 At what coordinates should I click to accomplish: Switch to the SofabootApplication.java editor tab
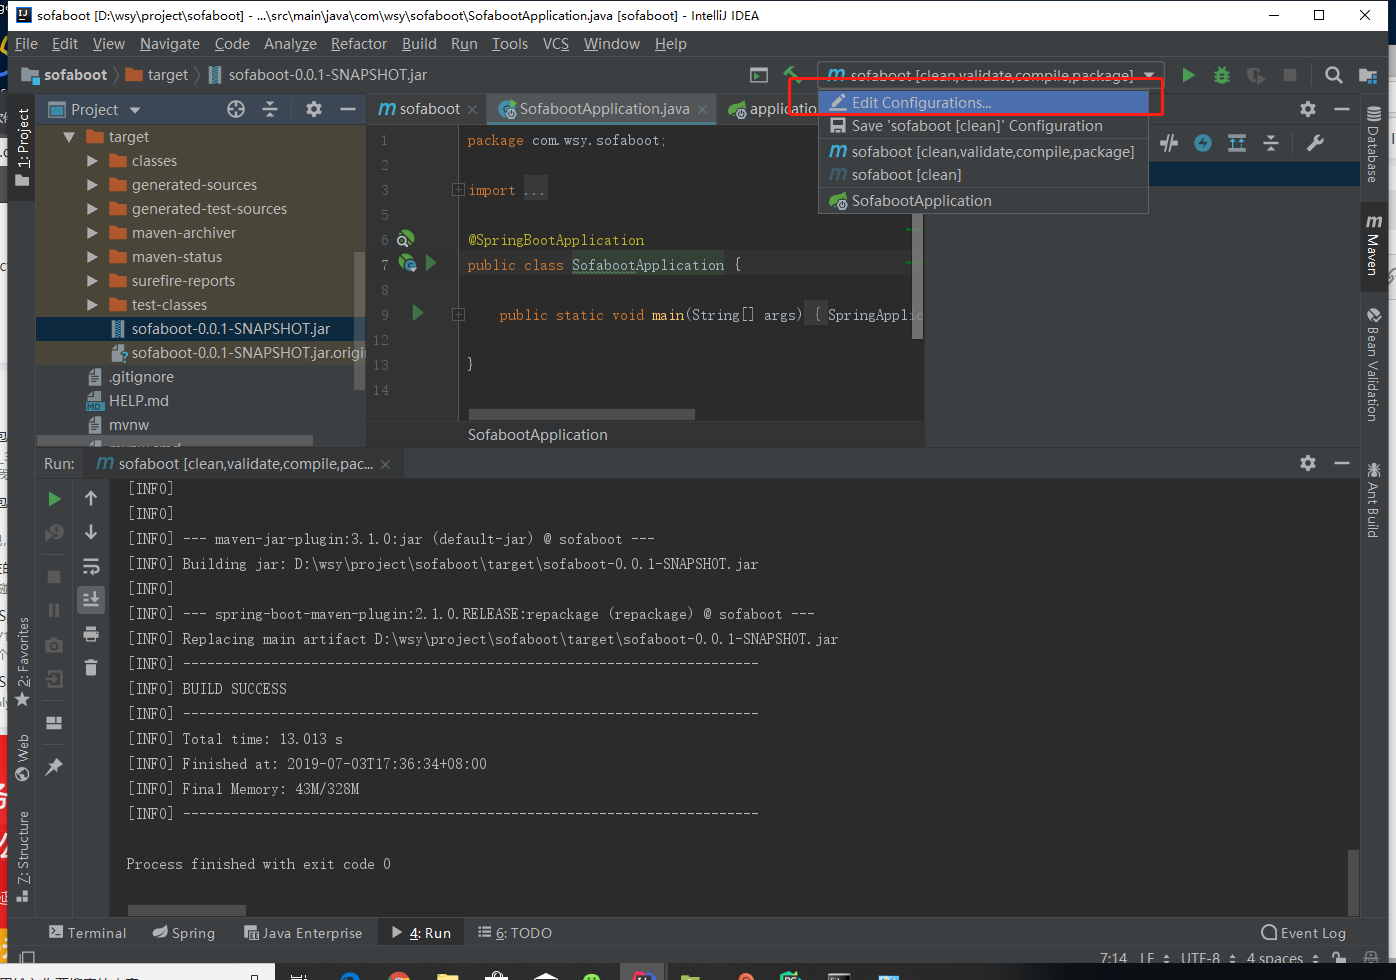point(600,109)
